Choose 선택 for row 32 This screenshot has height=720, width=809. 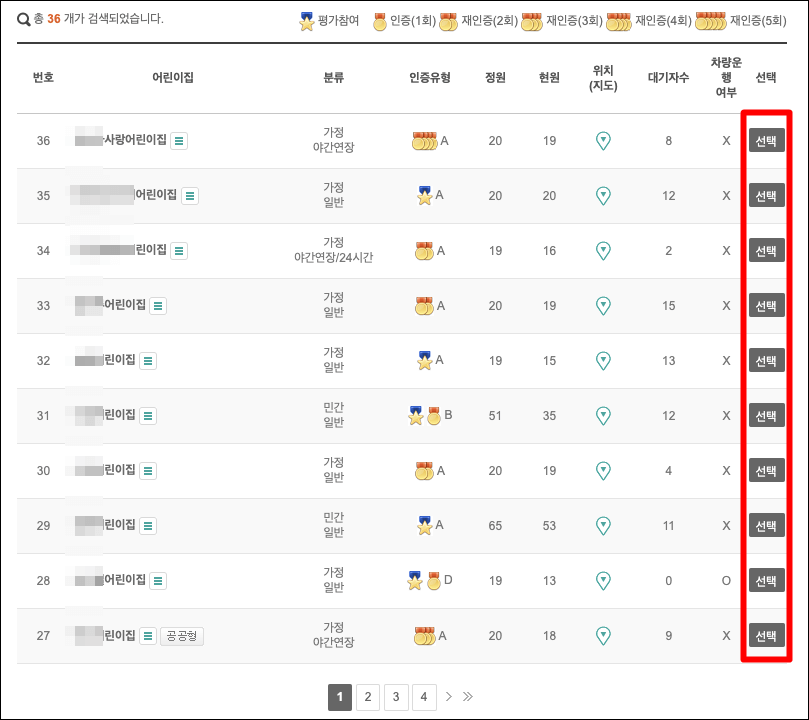767,361
